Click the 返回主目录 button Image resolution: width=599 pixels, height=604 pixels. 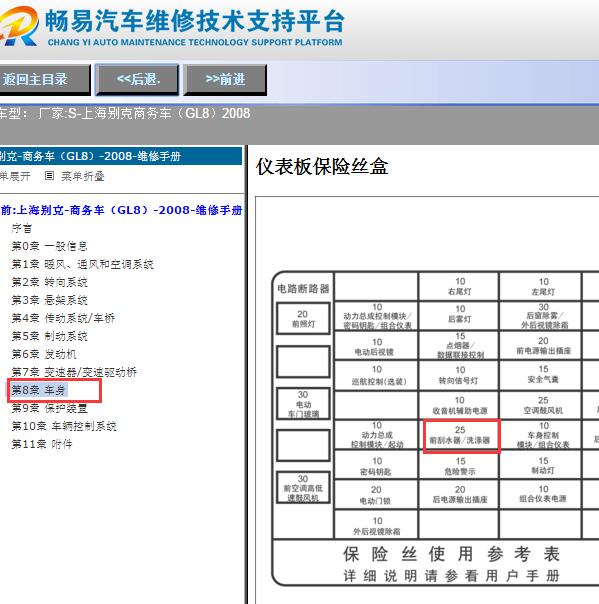click(x=44, y=80)
